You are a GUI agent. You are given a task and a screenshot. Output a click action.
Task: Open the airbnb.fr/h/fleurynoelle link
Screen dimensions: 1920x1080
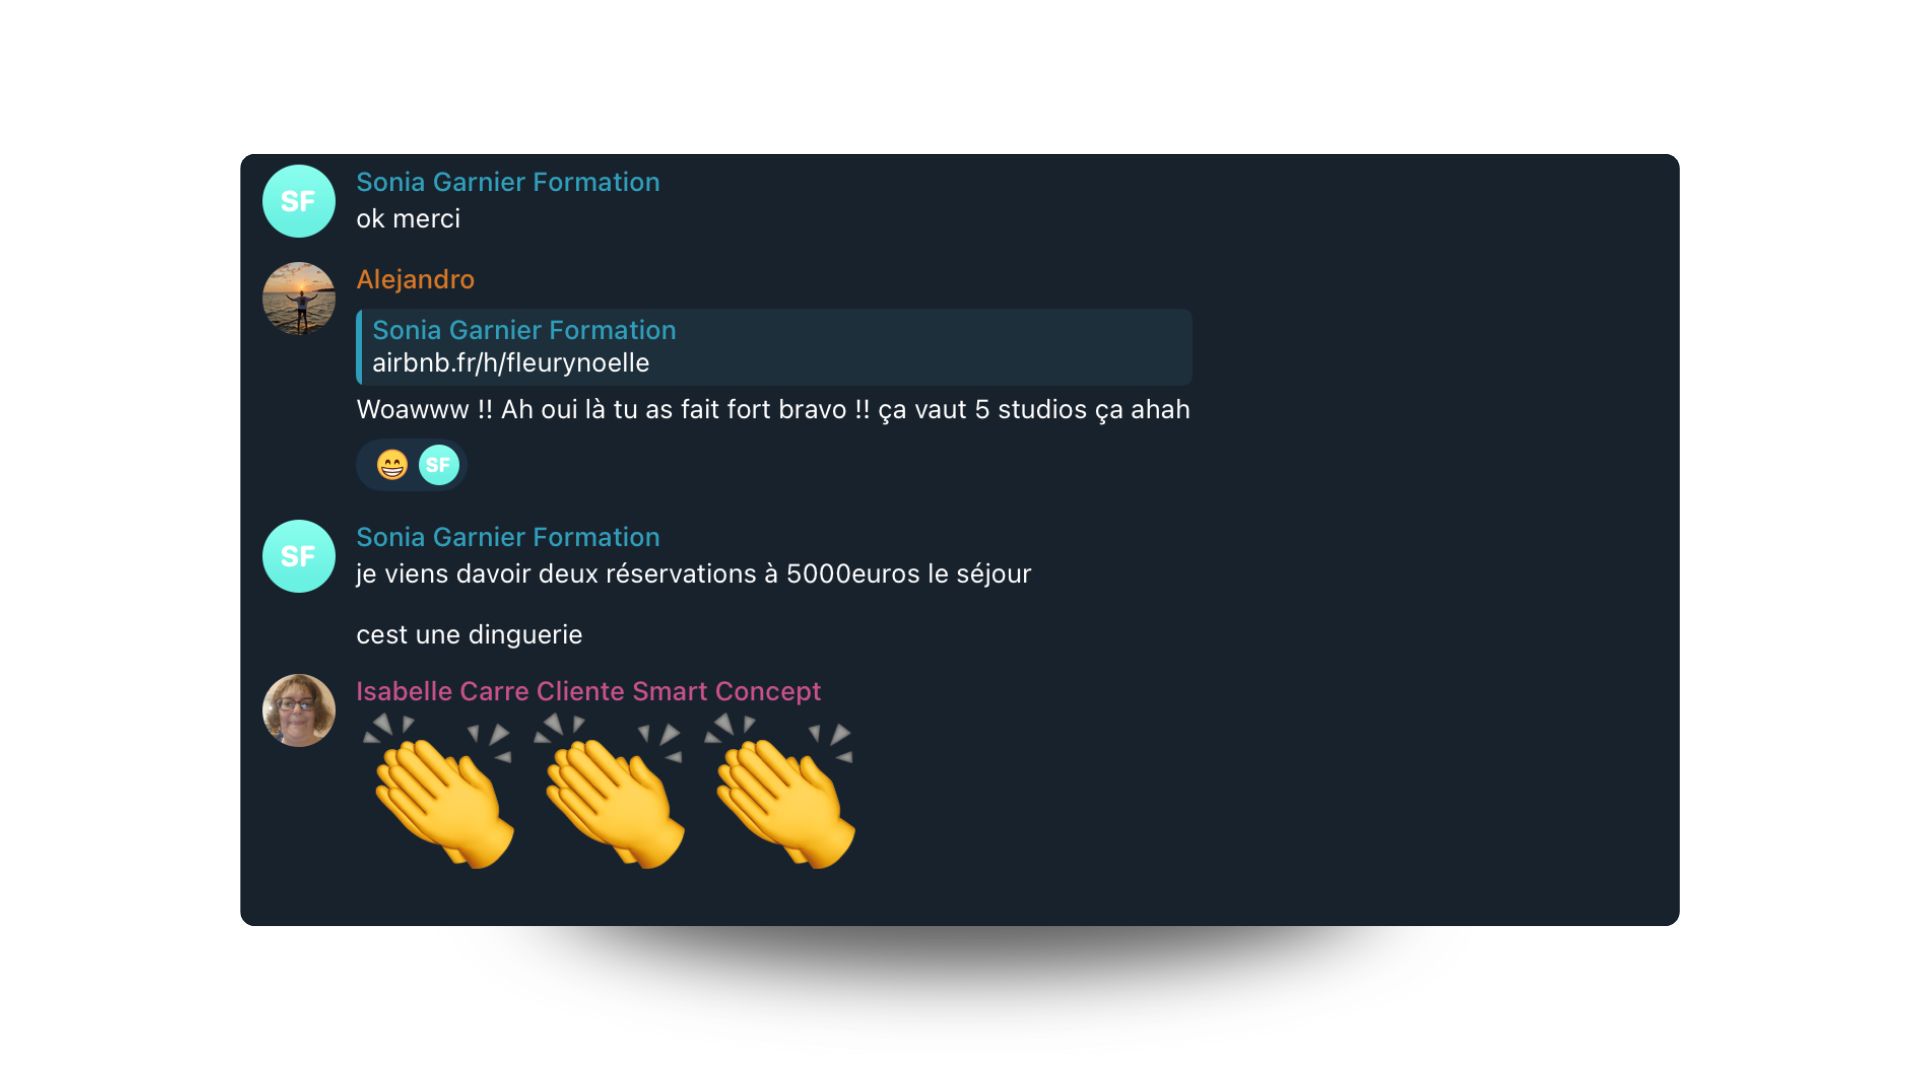click(x=511, y=363)
